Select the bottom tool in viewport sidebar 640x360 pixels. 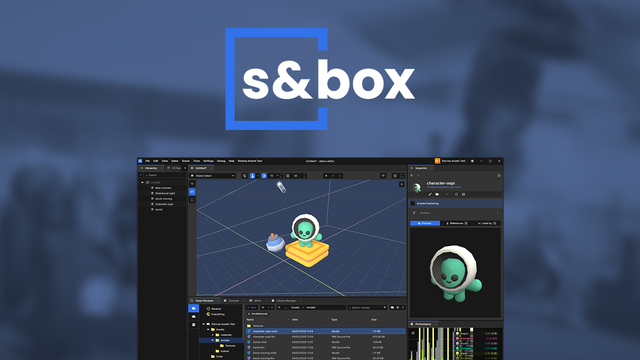pos(192,200)
